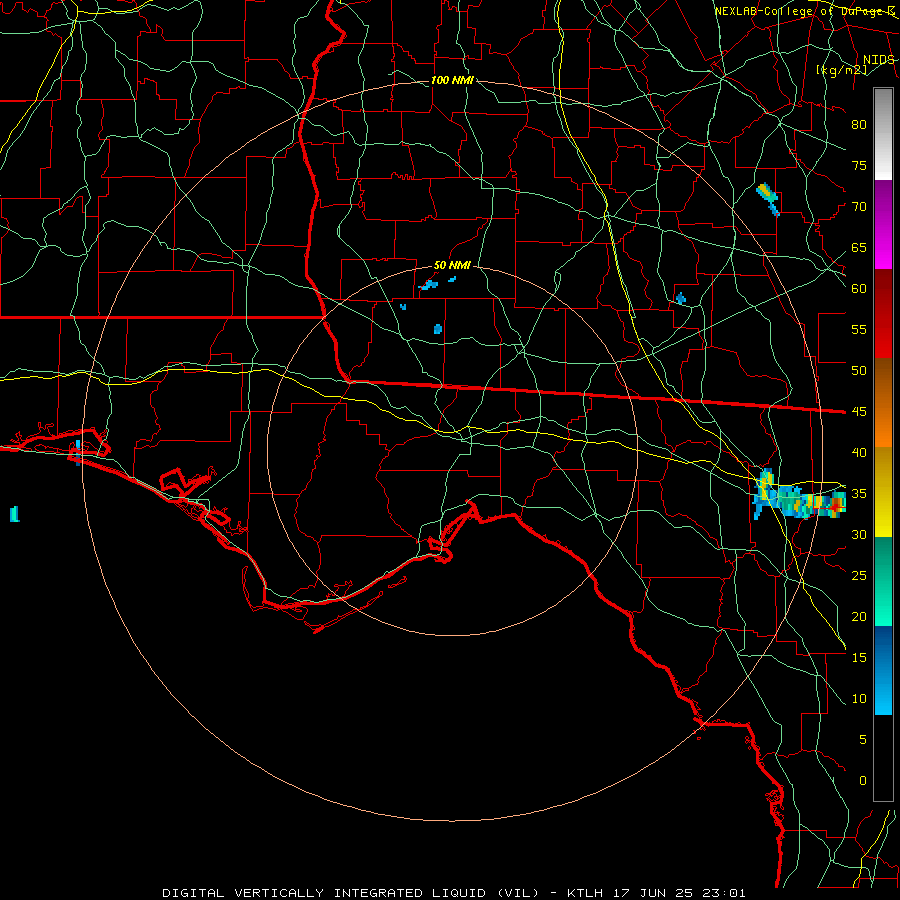Pick the green-teal segment of the color bar
This screenshot has width=900, height=900.
coord(883,581)
